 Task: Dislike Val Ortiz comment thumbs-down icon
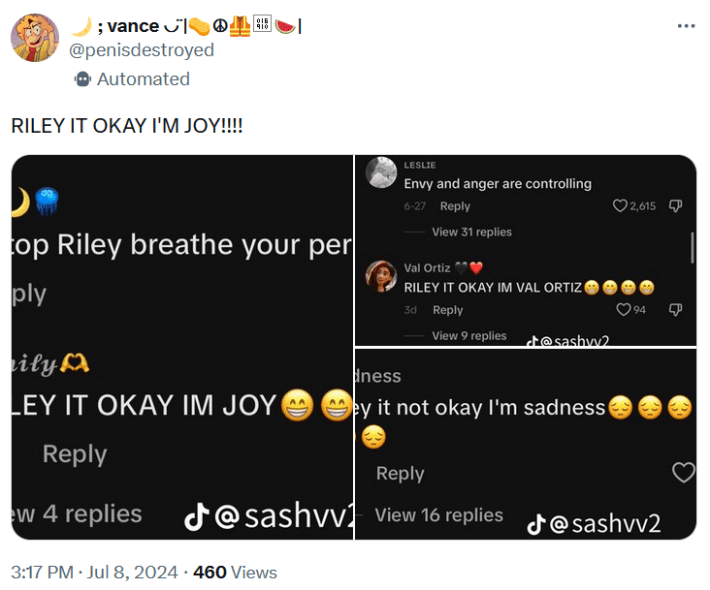tap(675, 310)
